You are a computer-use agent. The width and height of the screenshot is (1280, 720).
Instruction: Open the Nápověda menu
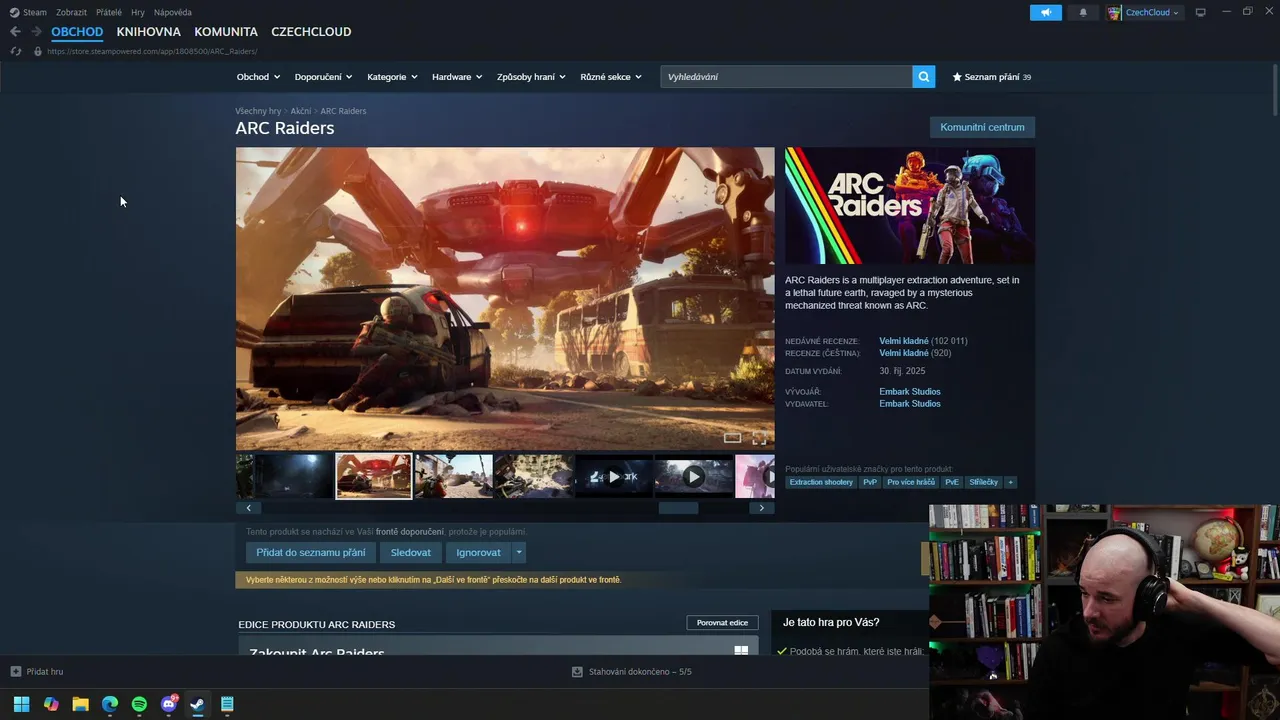tap(173, 12)
